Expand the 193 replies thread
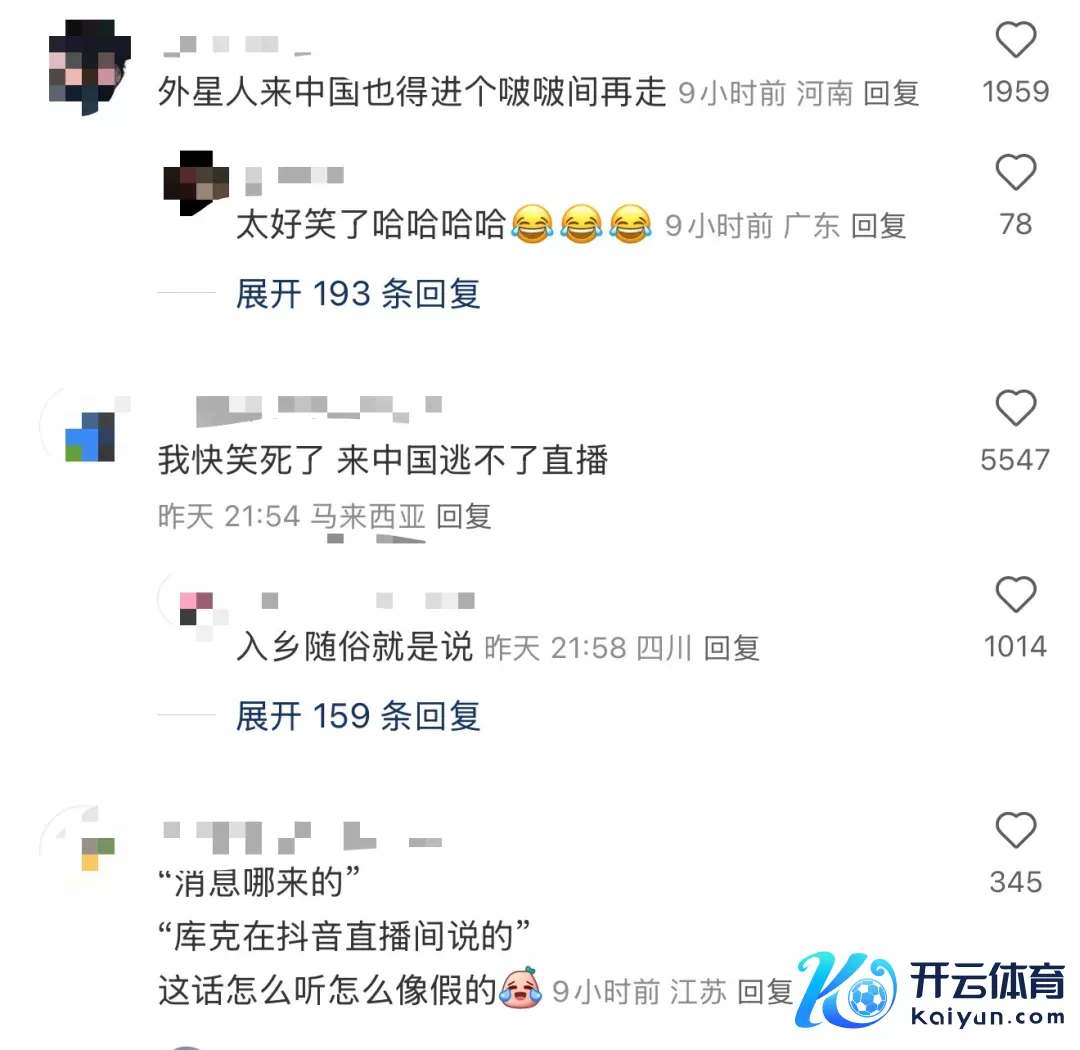The width and height of the screenshot is (1080, 1050). pos(357,294)
